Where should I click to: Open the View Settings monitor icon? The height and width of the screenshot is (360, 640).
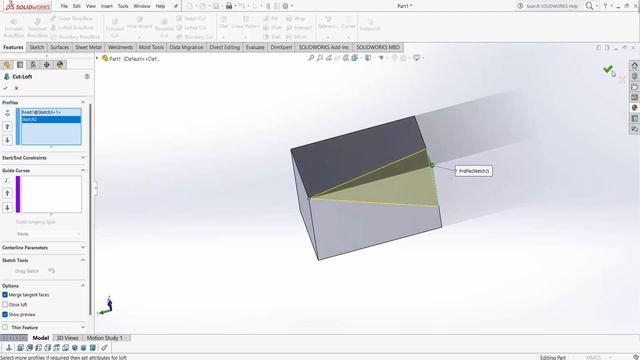pos(416,58)
